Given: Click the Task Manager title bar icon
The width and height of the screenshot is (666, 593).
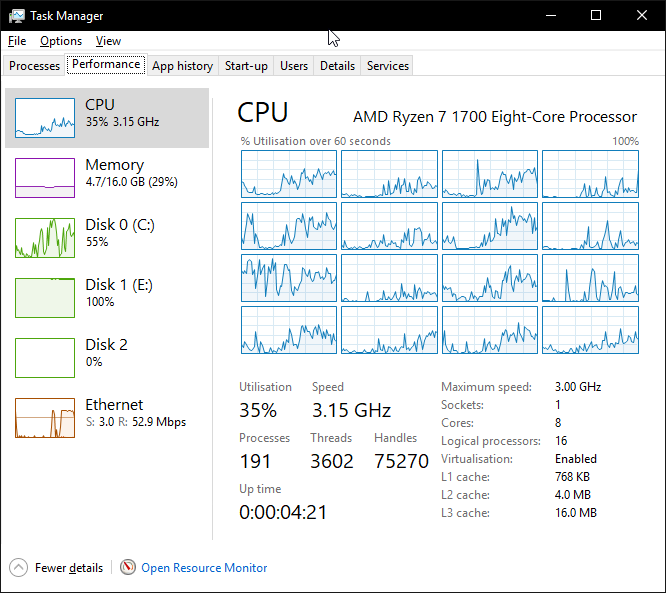Looking at the screenshot, I should click(x=17, y=16).
